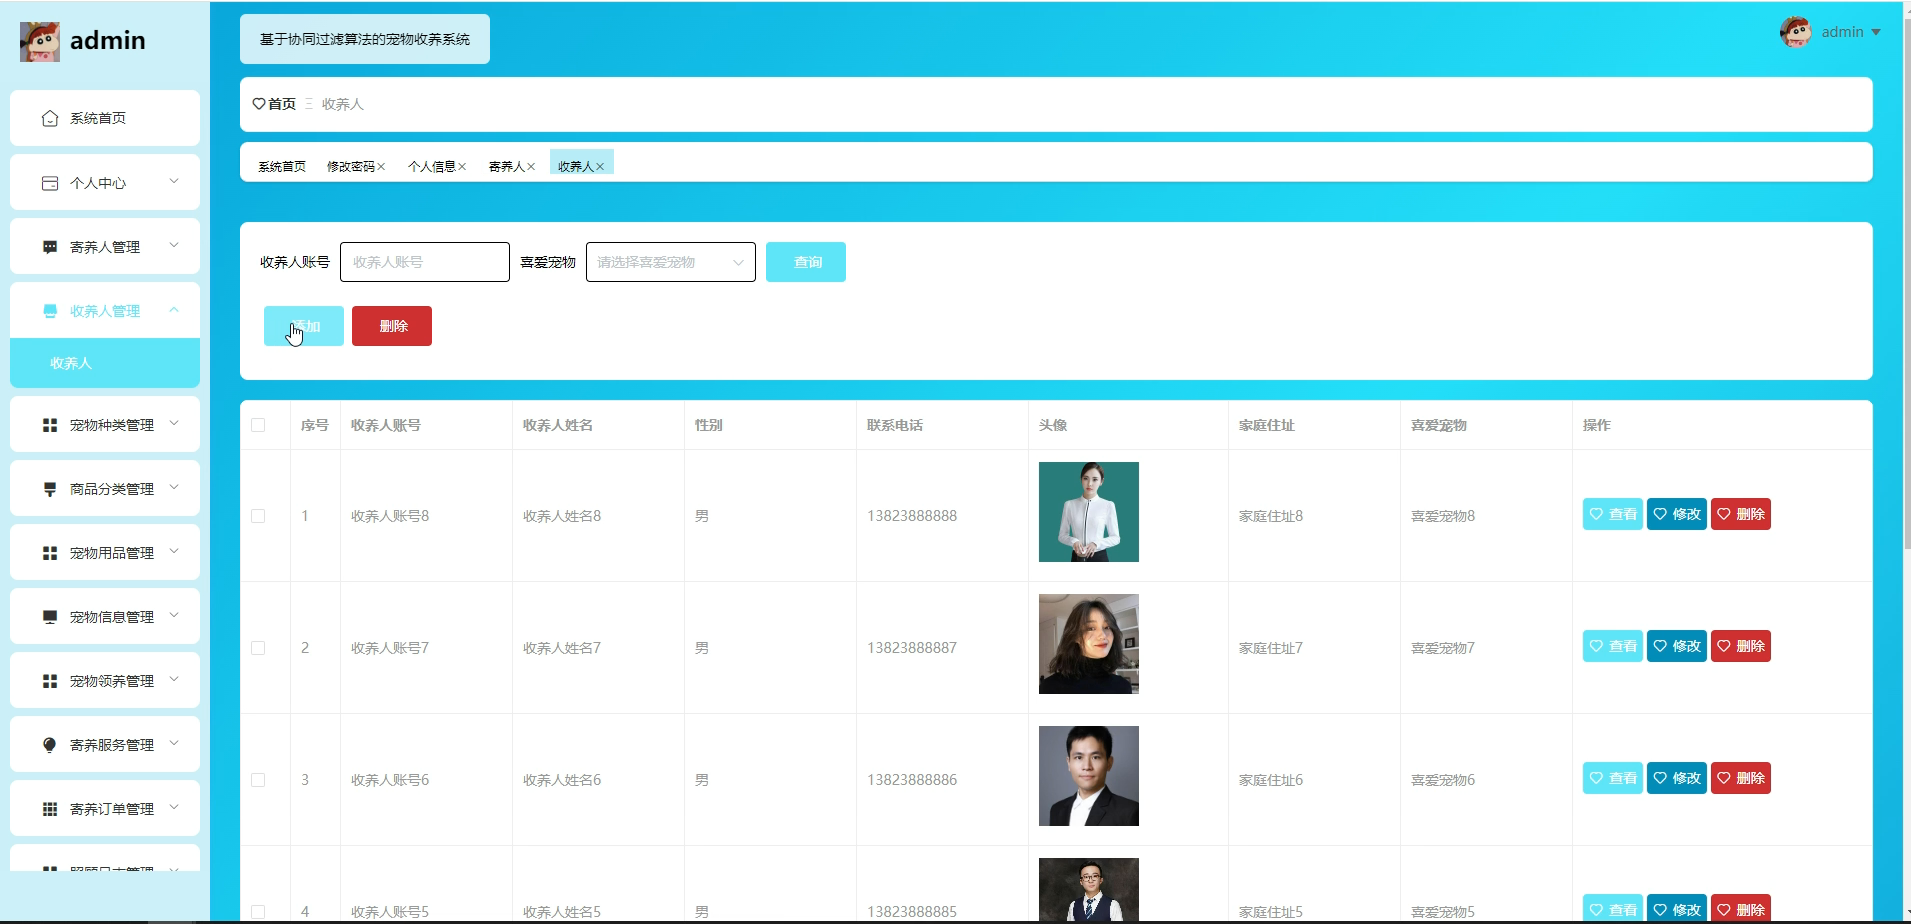Viewport: 1911px width, 924px height.
Task: Focus the 收养人账号 search input
Action: 425,262
